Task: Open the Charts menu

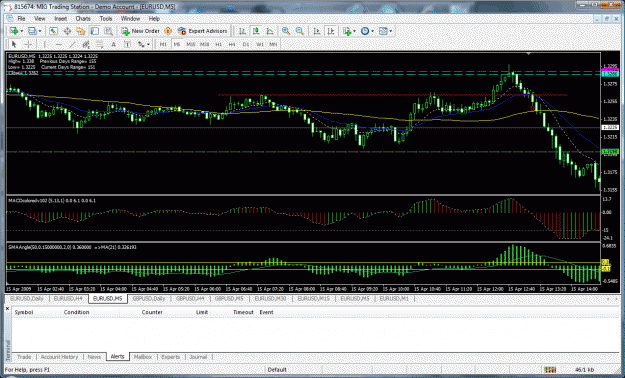Action: click(83, 19)
